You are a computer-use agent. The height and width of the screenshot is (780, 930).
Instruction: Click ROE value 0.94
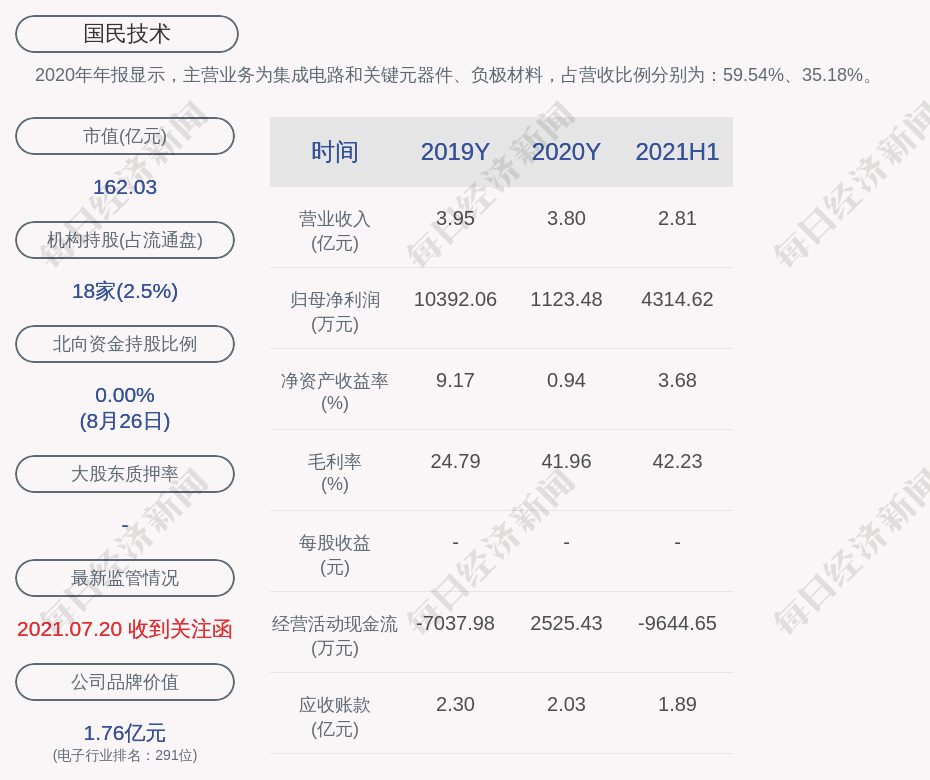coord(566,380)
